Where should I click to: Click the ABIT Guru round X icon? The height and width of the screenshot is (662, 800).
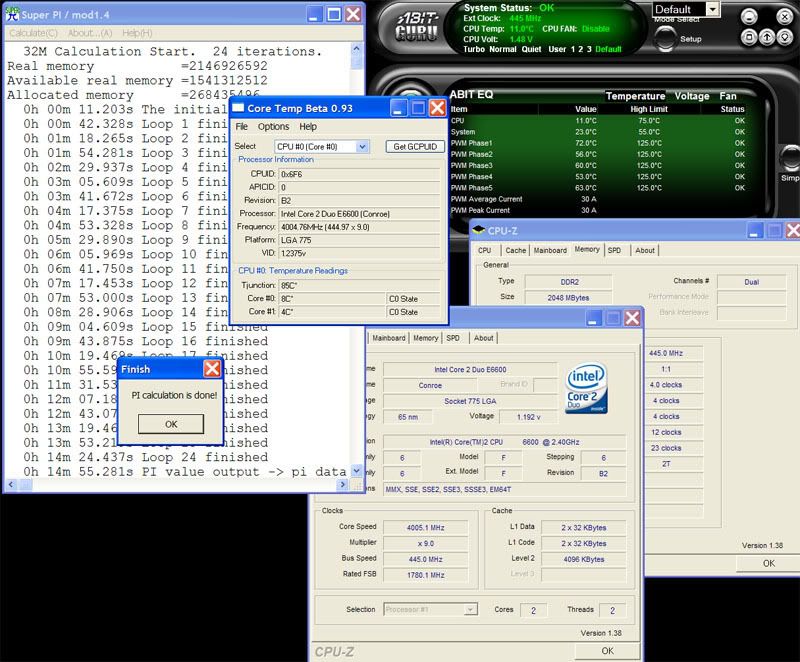[x=784, y=17]
